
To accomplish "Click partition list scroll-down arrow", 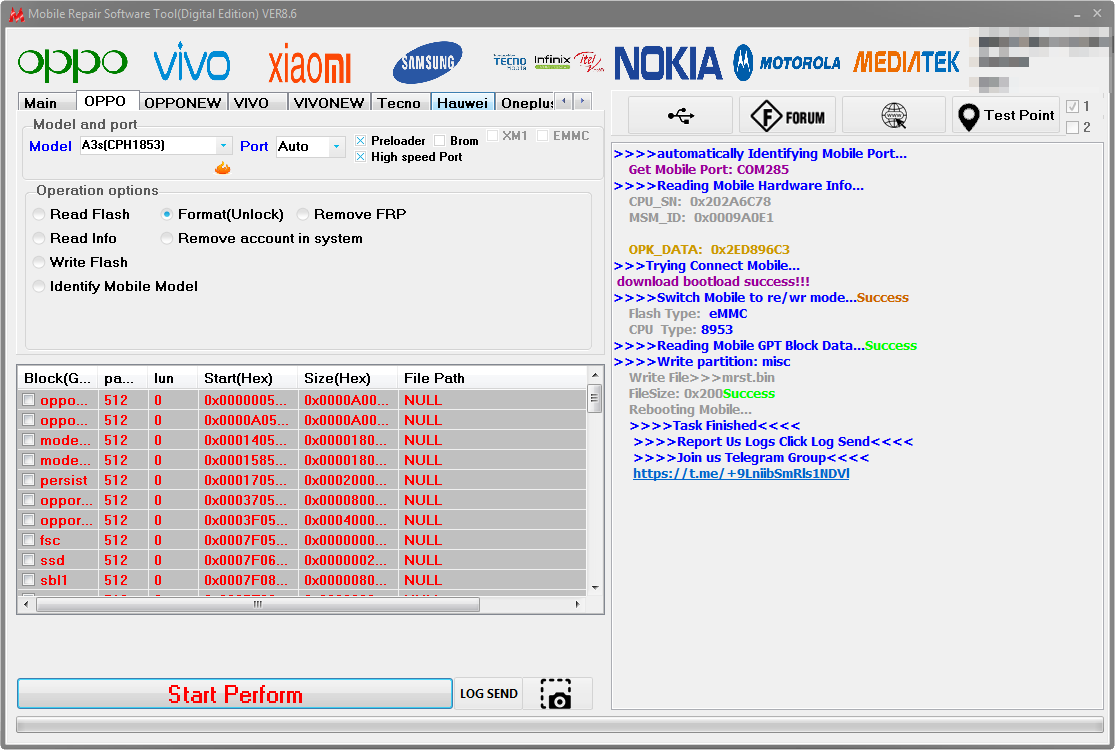I will pyautogui.click(x=595, y=588).
